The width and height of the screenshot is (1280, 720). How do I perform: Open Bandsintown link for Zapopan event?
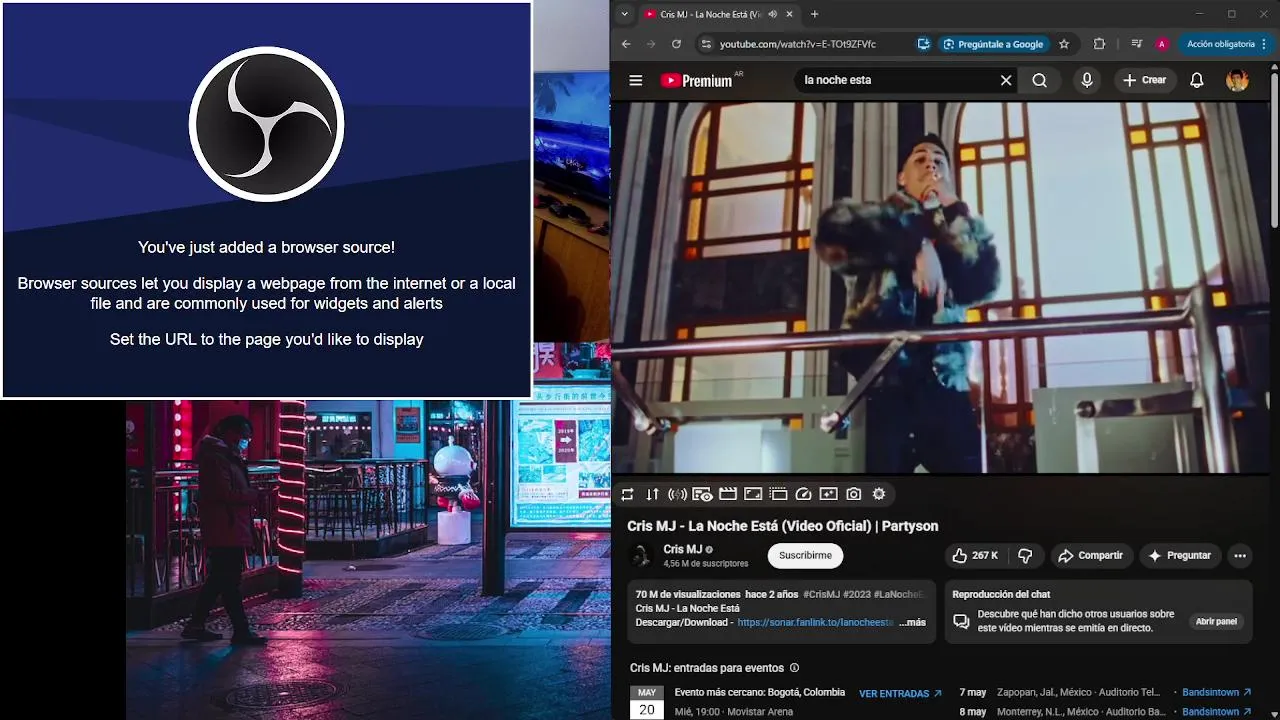[1216, 692]
